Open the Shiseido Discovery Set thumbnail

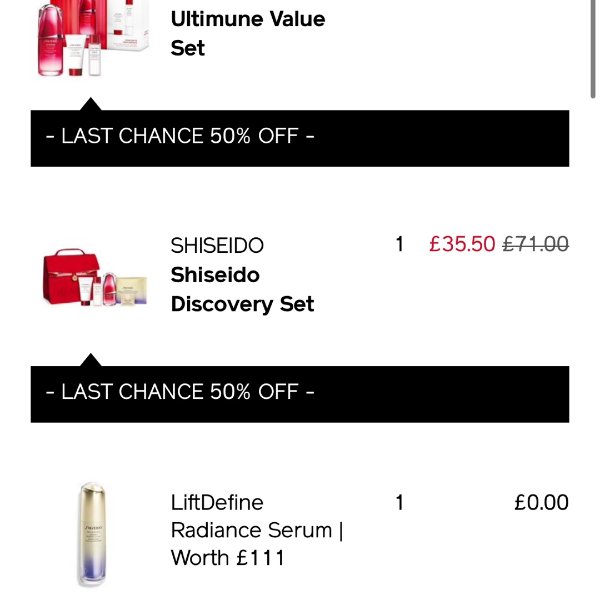coord(95,278)
